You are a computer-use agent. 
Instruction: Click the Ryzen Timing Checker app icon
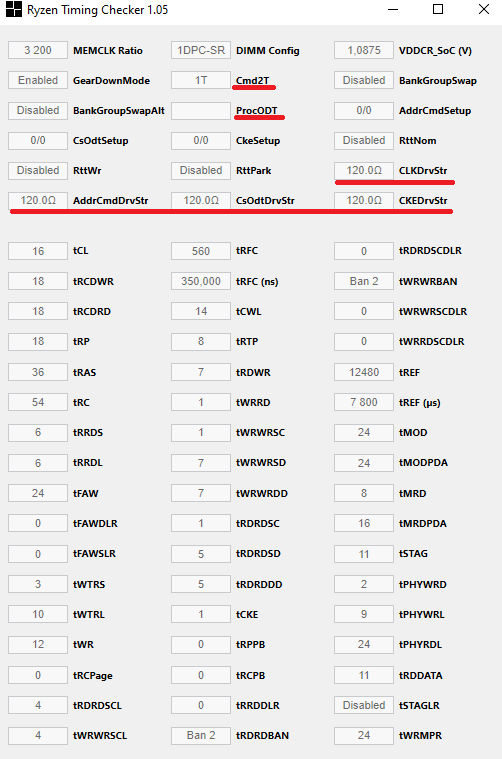click(x=14, y=9)
